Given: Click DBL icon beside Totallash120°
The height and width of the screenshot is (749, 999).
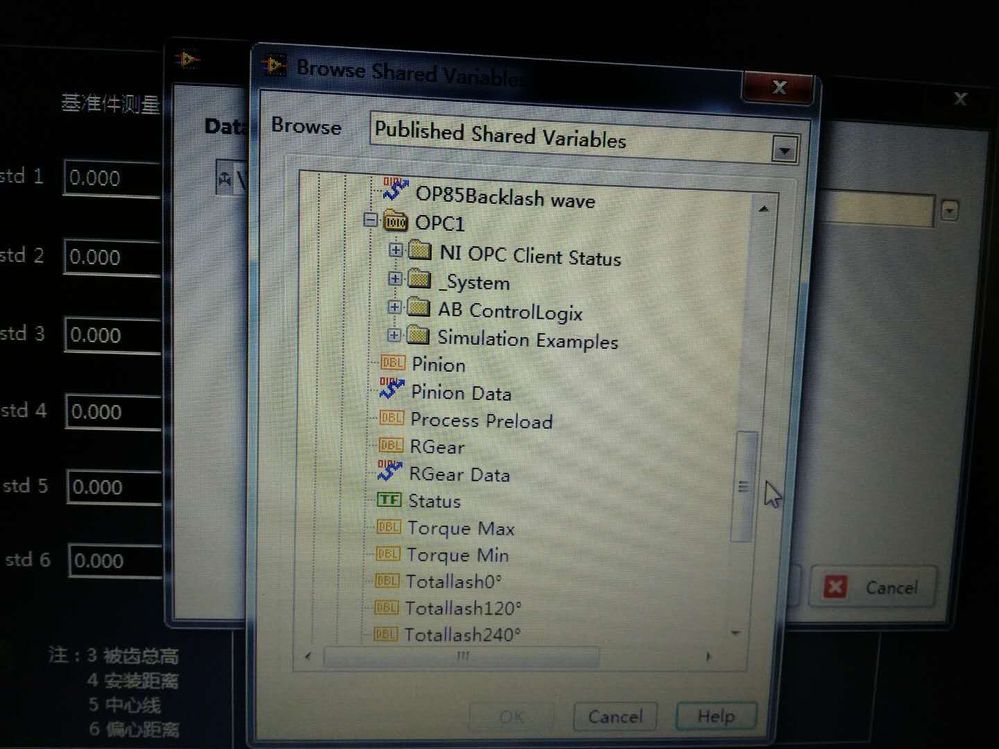Looking at the screenshot, I should pos(387,607).
